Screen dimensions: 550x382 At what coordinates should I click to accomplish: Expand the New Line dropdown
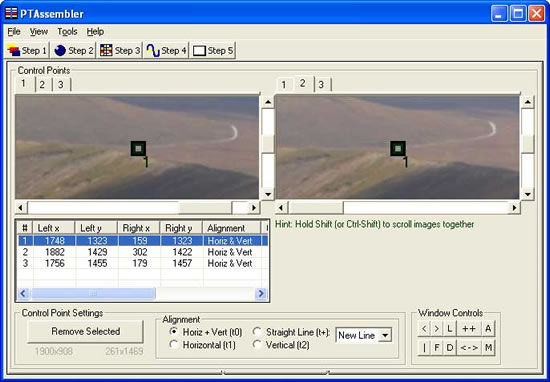[385, 335]
